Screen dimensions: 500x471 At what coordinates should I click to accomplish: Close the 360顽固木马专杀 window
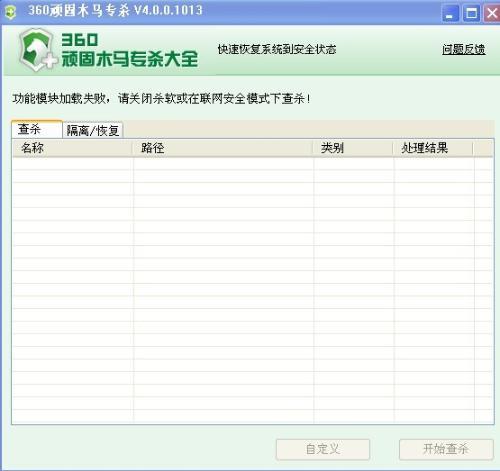pyautogui.click(x=492, y=13)
